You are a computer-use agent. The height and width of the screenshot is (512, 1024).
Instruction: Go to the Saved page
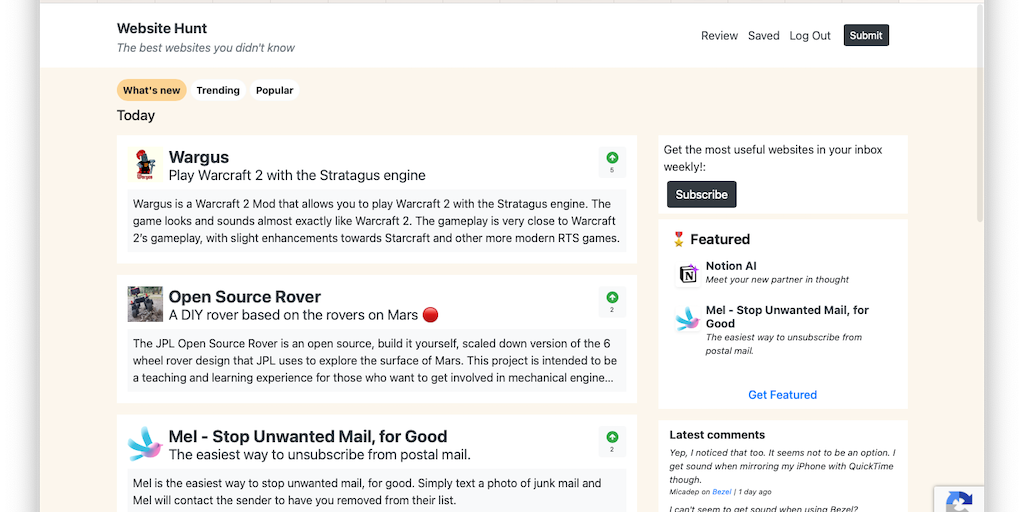763,36
